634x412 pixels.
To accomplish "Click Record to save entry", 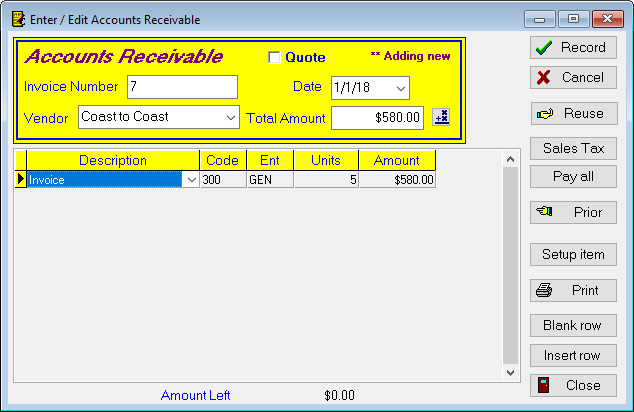I will point(573,48).
